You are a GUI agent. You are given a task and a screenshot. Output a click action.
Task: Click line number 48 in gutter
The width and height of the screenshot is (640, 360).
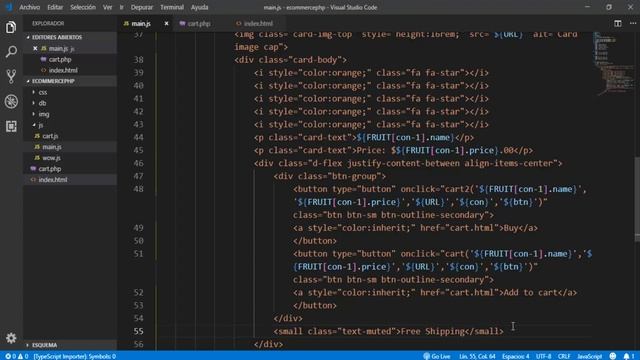(138, 189)
